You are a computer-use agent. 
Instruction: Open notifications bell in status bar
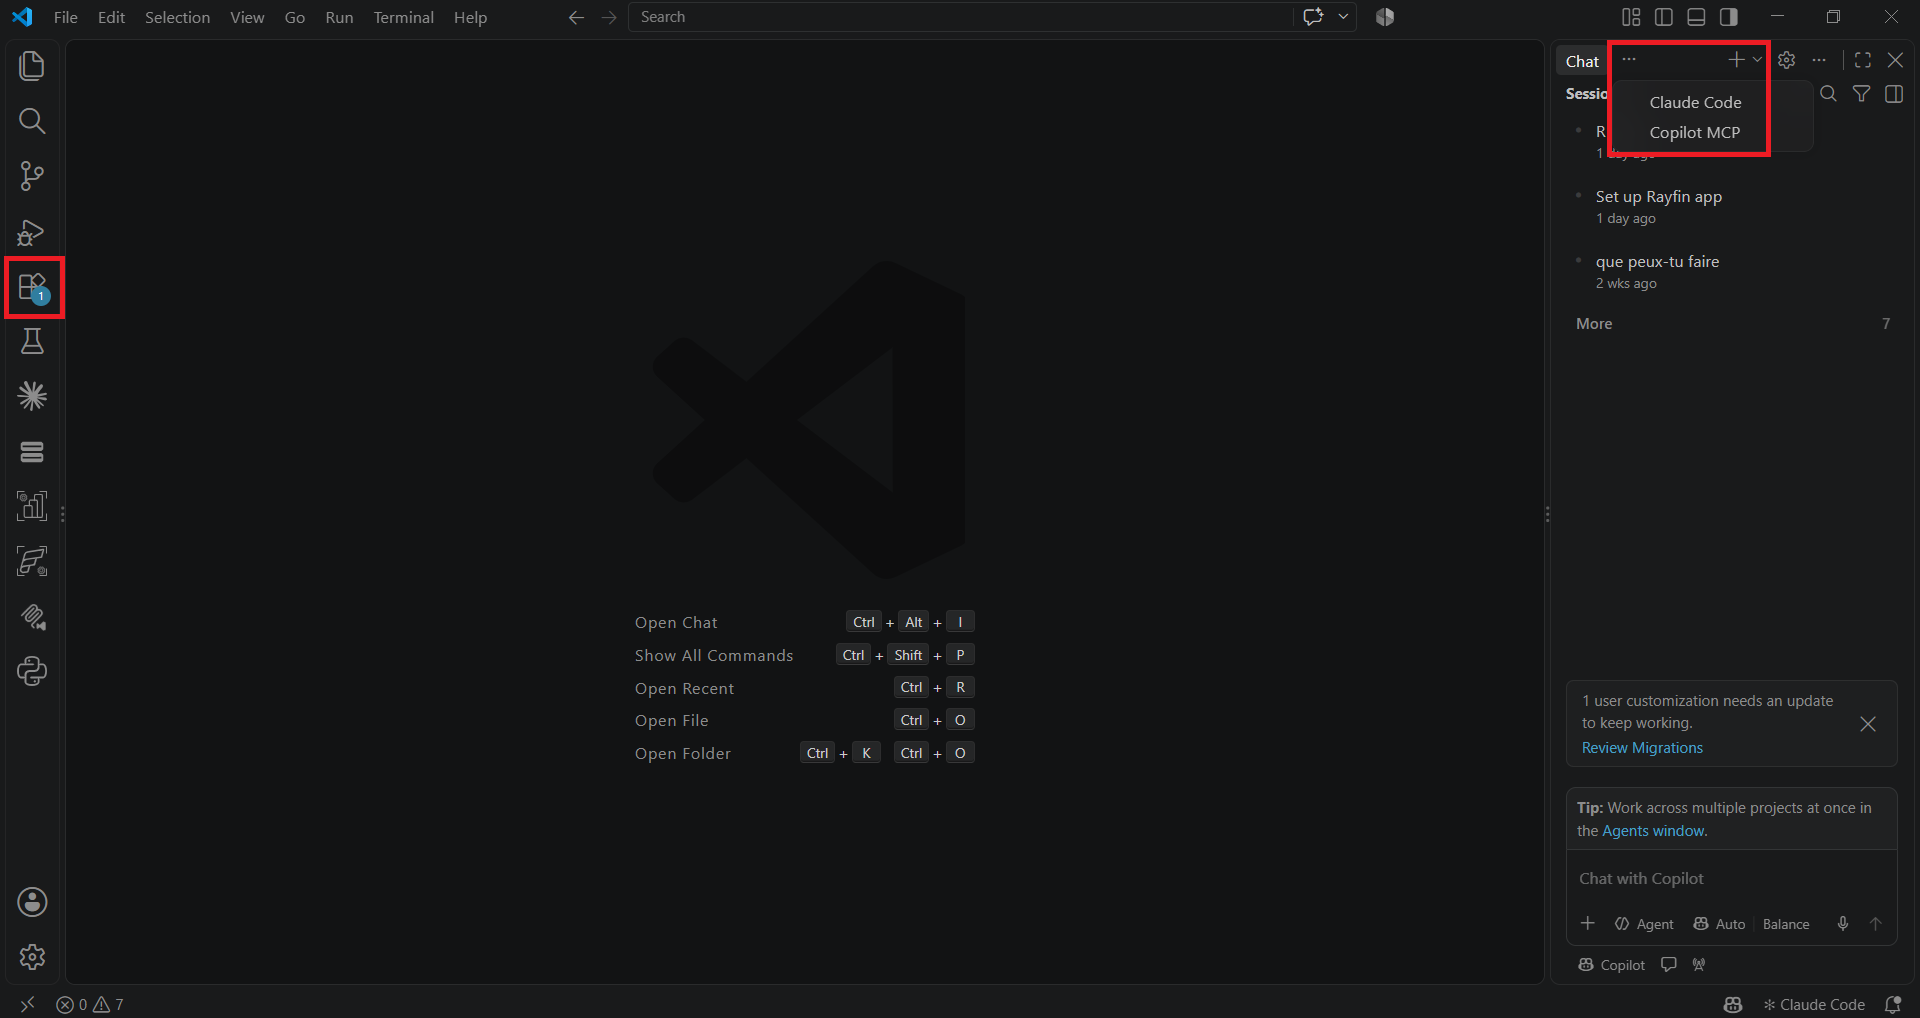[1893, 1004]
